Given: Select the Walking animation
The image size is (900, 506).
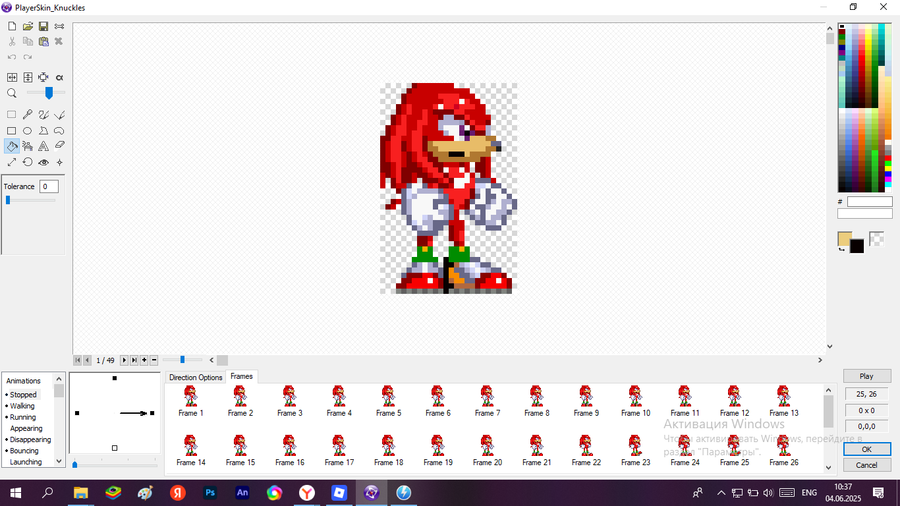Looking at the screenshot, I should click(x=22, y=406).
